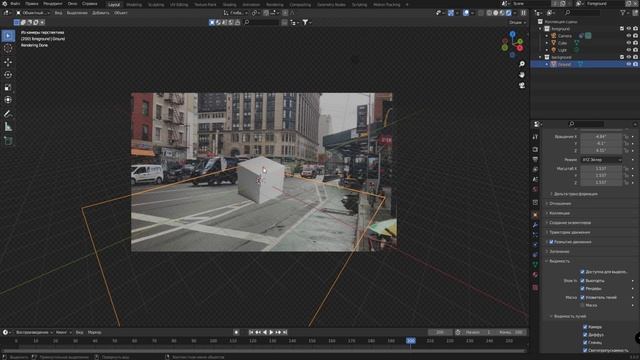Open the Modifiers wrench tab icon
The width and height of the screenshot is (640, 360).
point(535,225)
